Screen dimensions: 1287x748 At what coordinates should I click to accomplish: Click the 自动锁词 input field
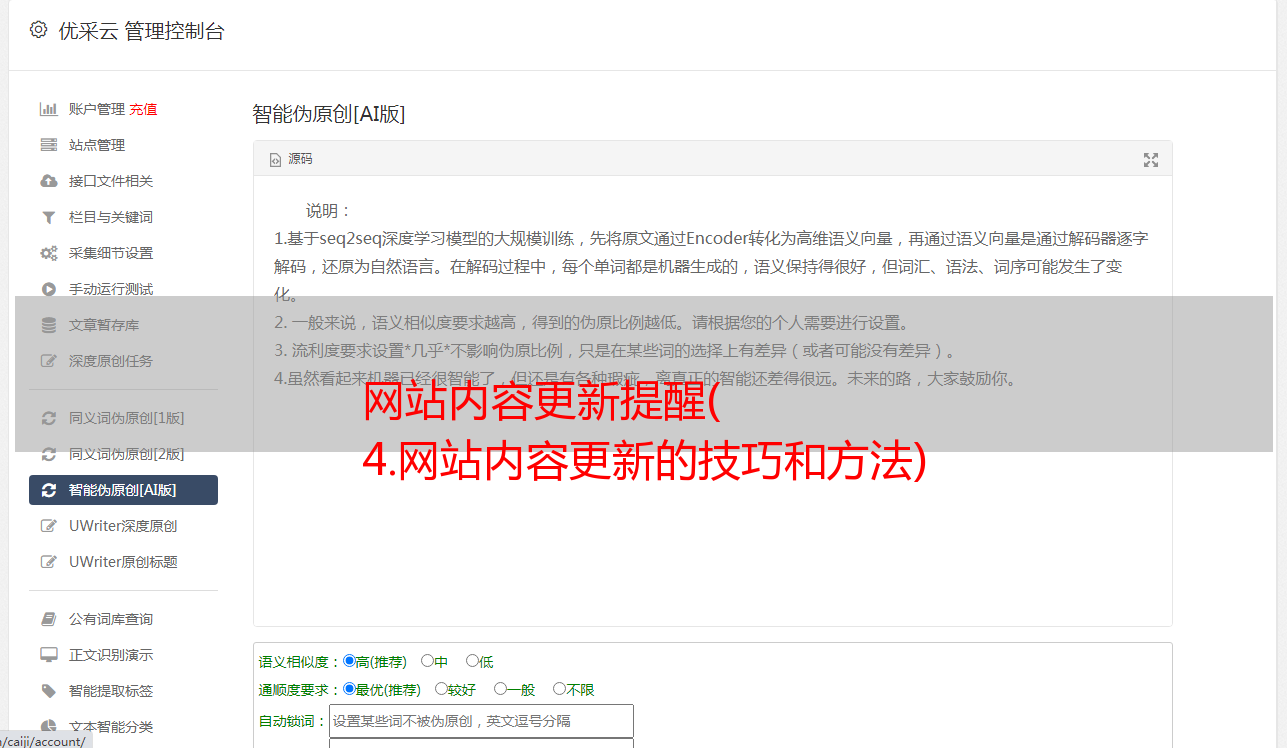[481, 720]
